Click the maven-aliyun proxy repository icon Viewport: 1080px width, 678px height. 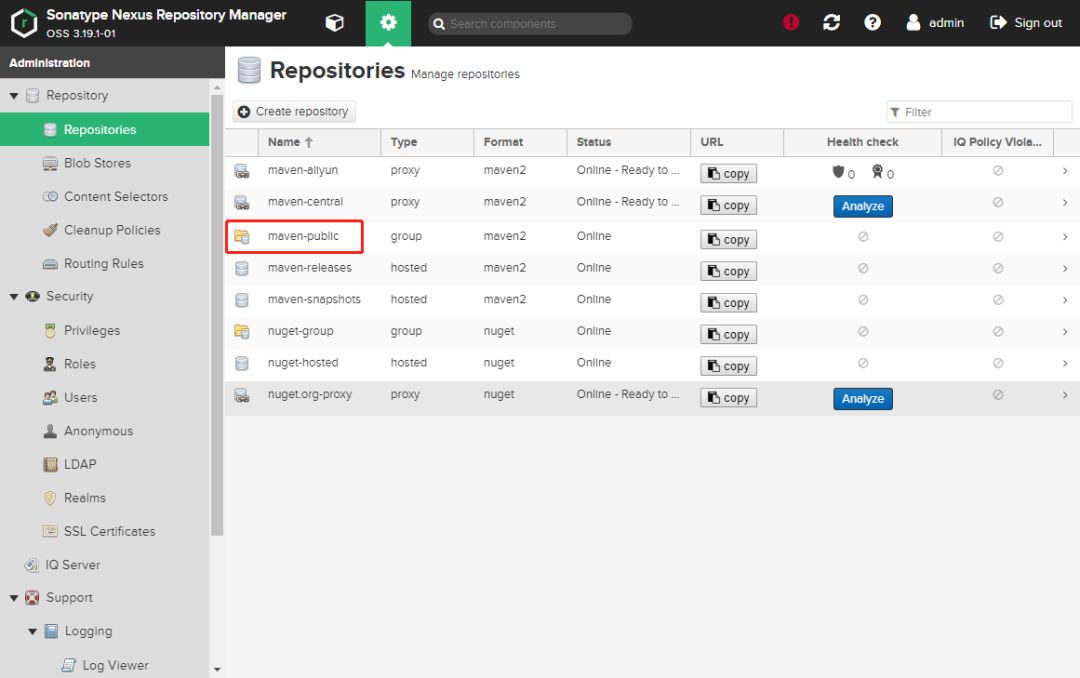(x=242, y=171)
